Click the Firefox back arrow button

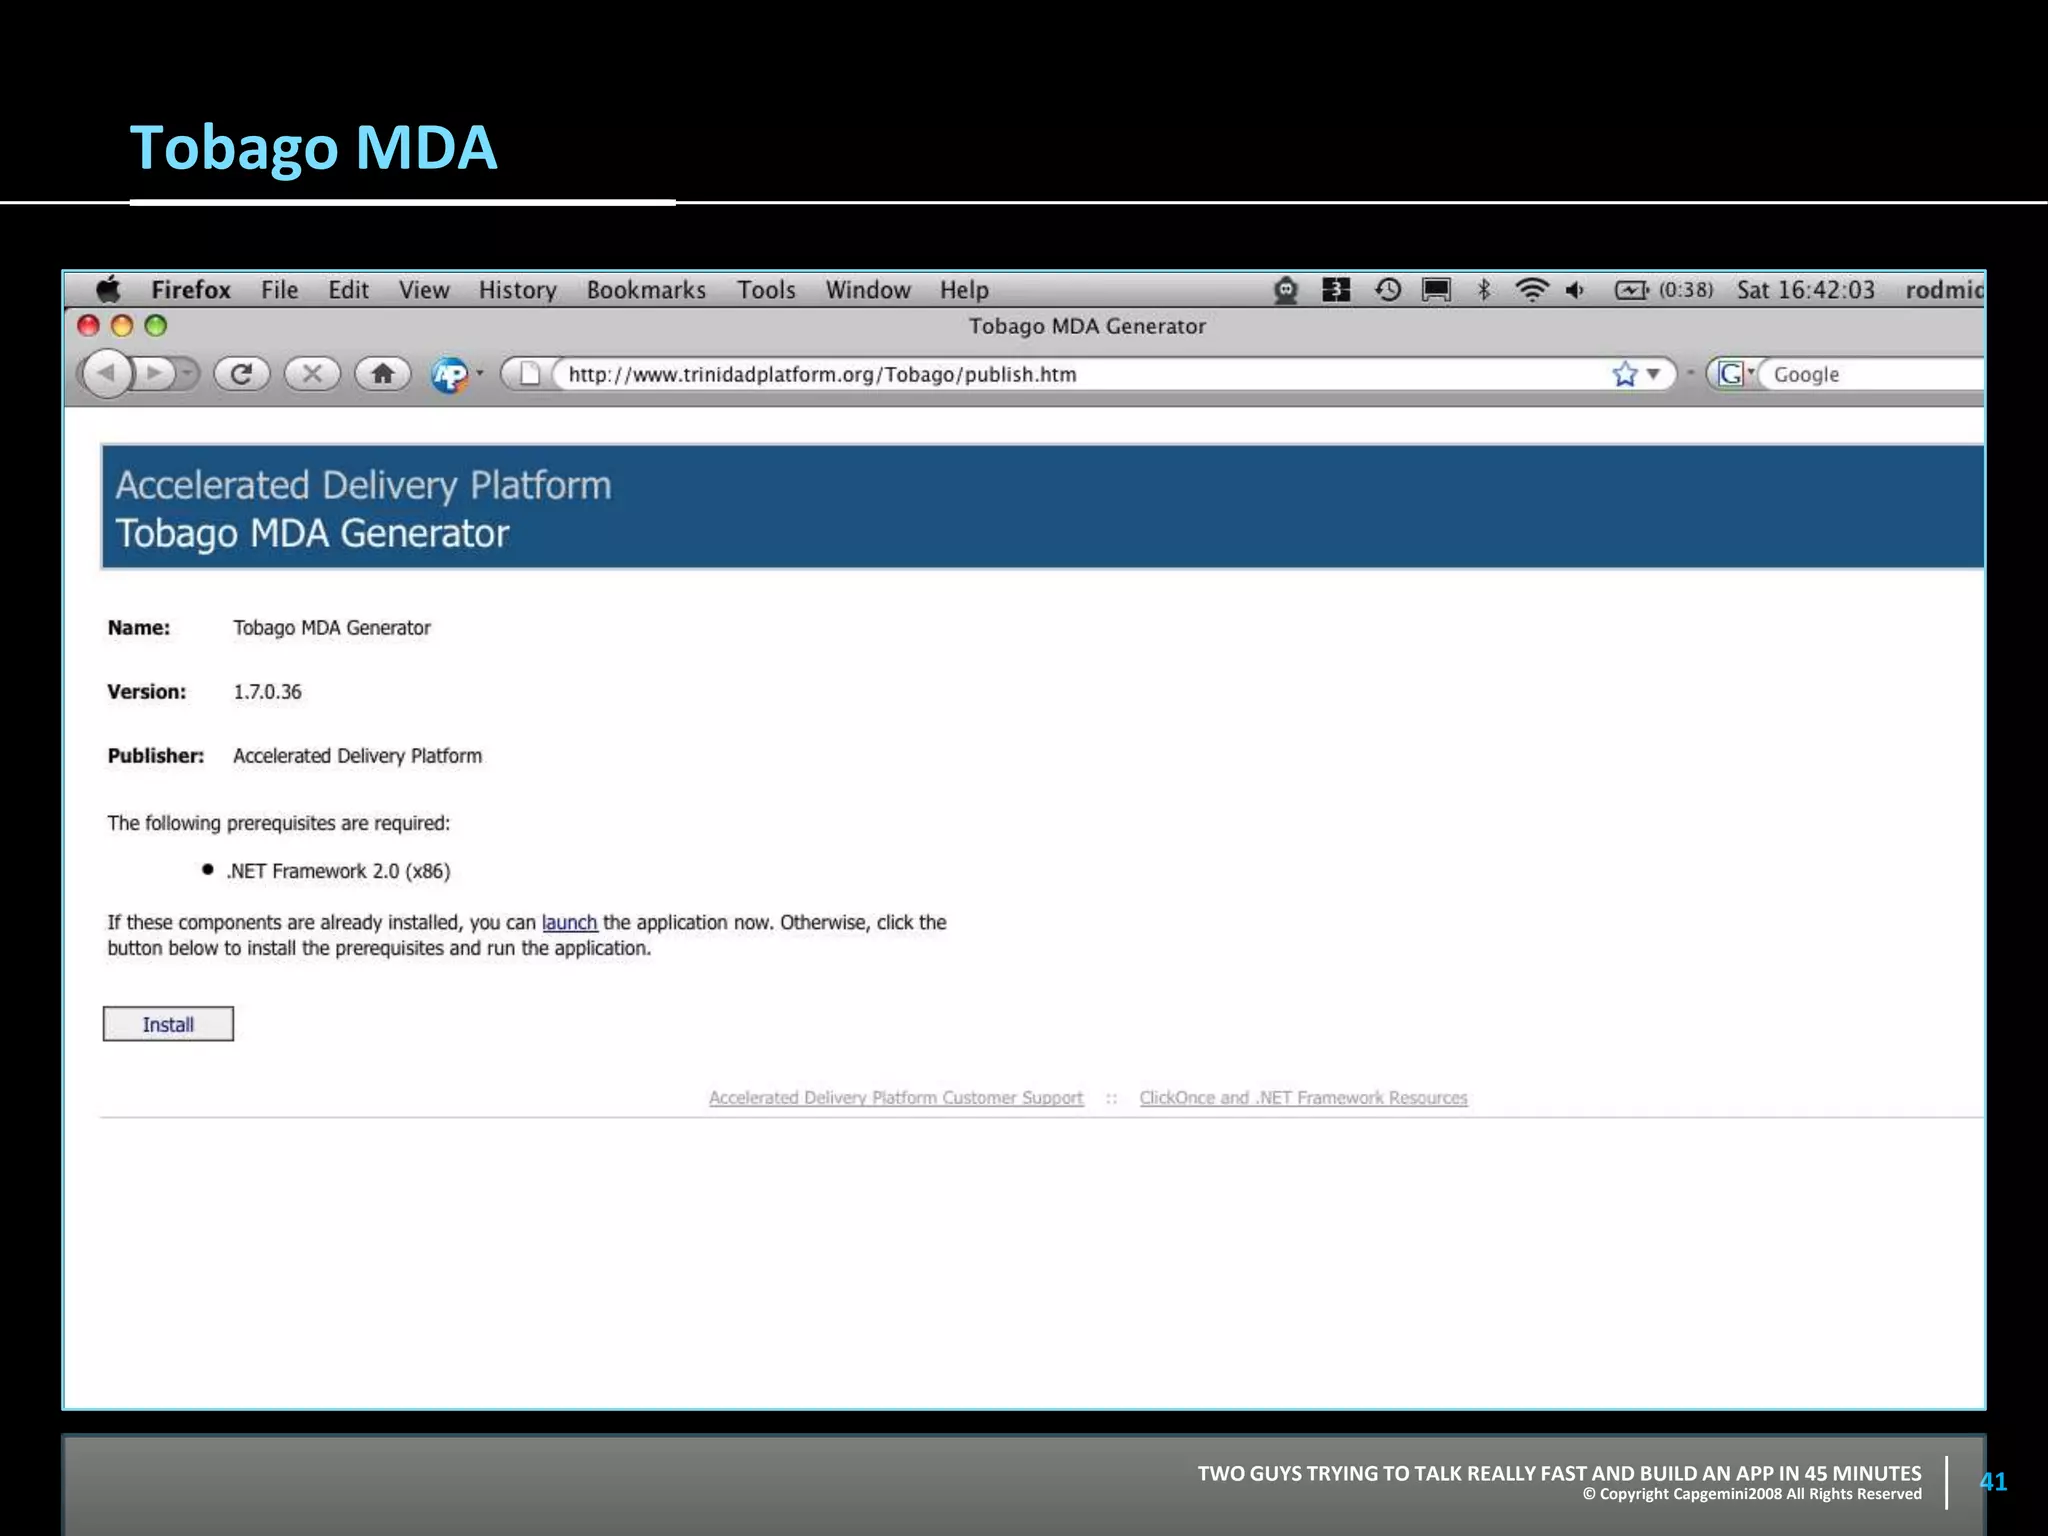pyautogui.click(x=107, y=374)
